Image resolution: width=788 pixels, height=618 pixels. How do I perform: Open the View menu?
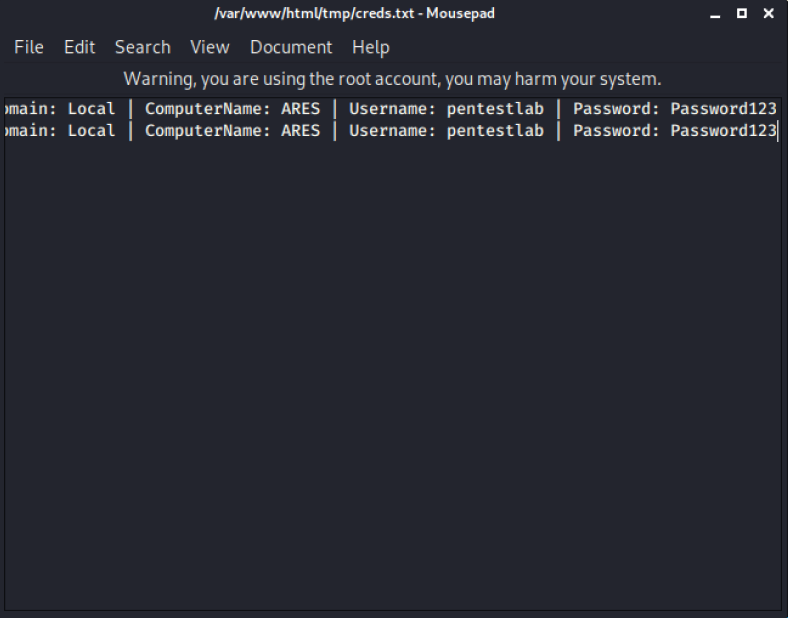point(210,47)
